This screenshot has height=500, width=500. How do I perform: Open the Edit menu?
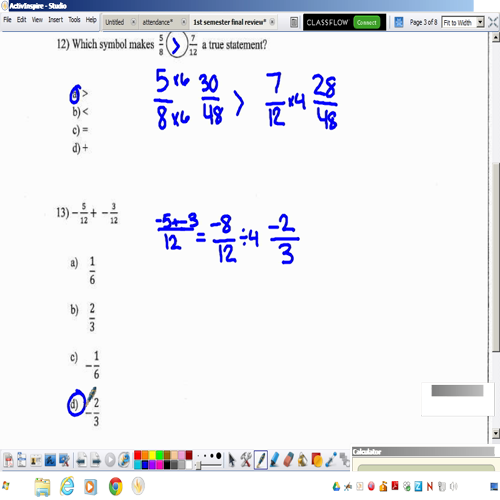[22, 20]
